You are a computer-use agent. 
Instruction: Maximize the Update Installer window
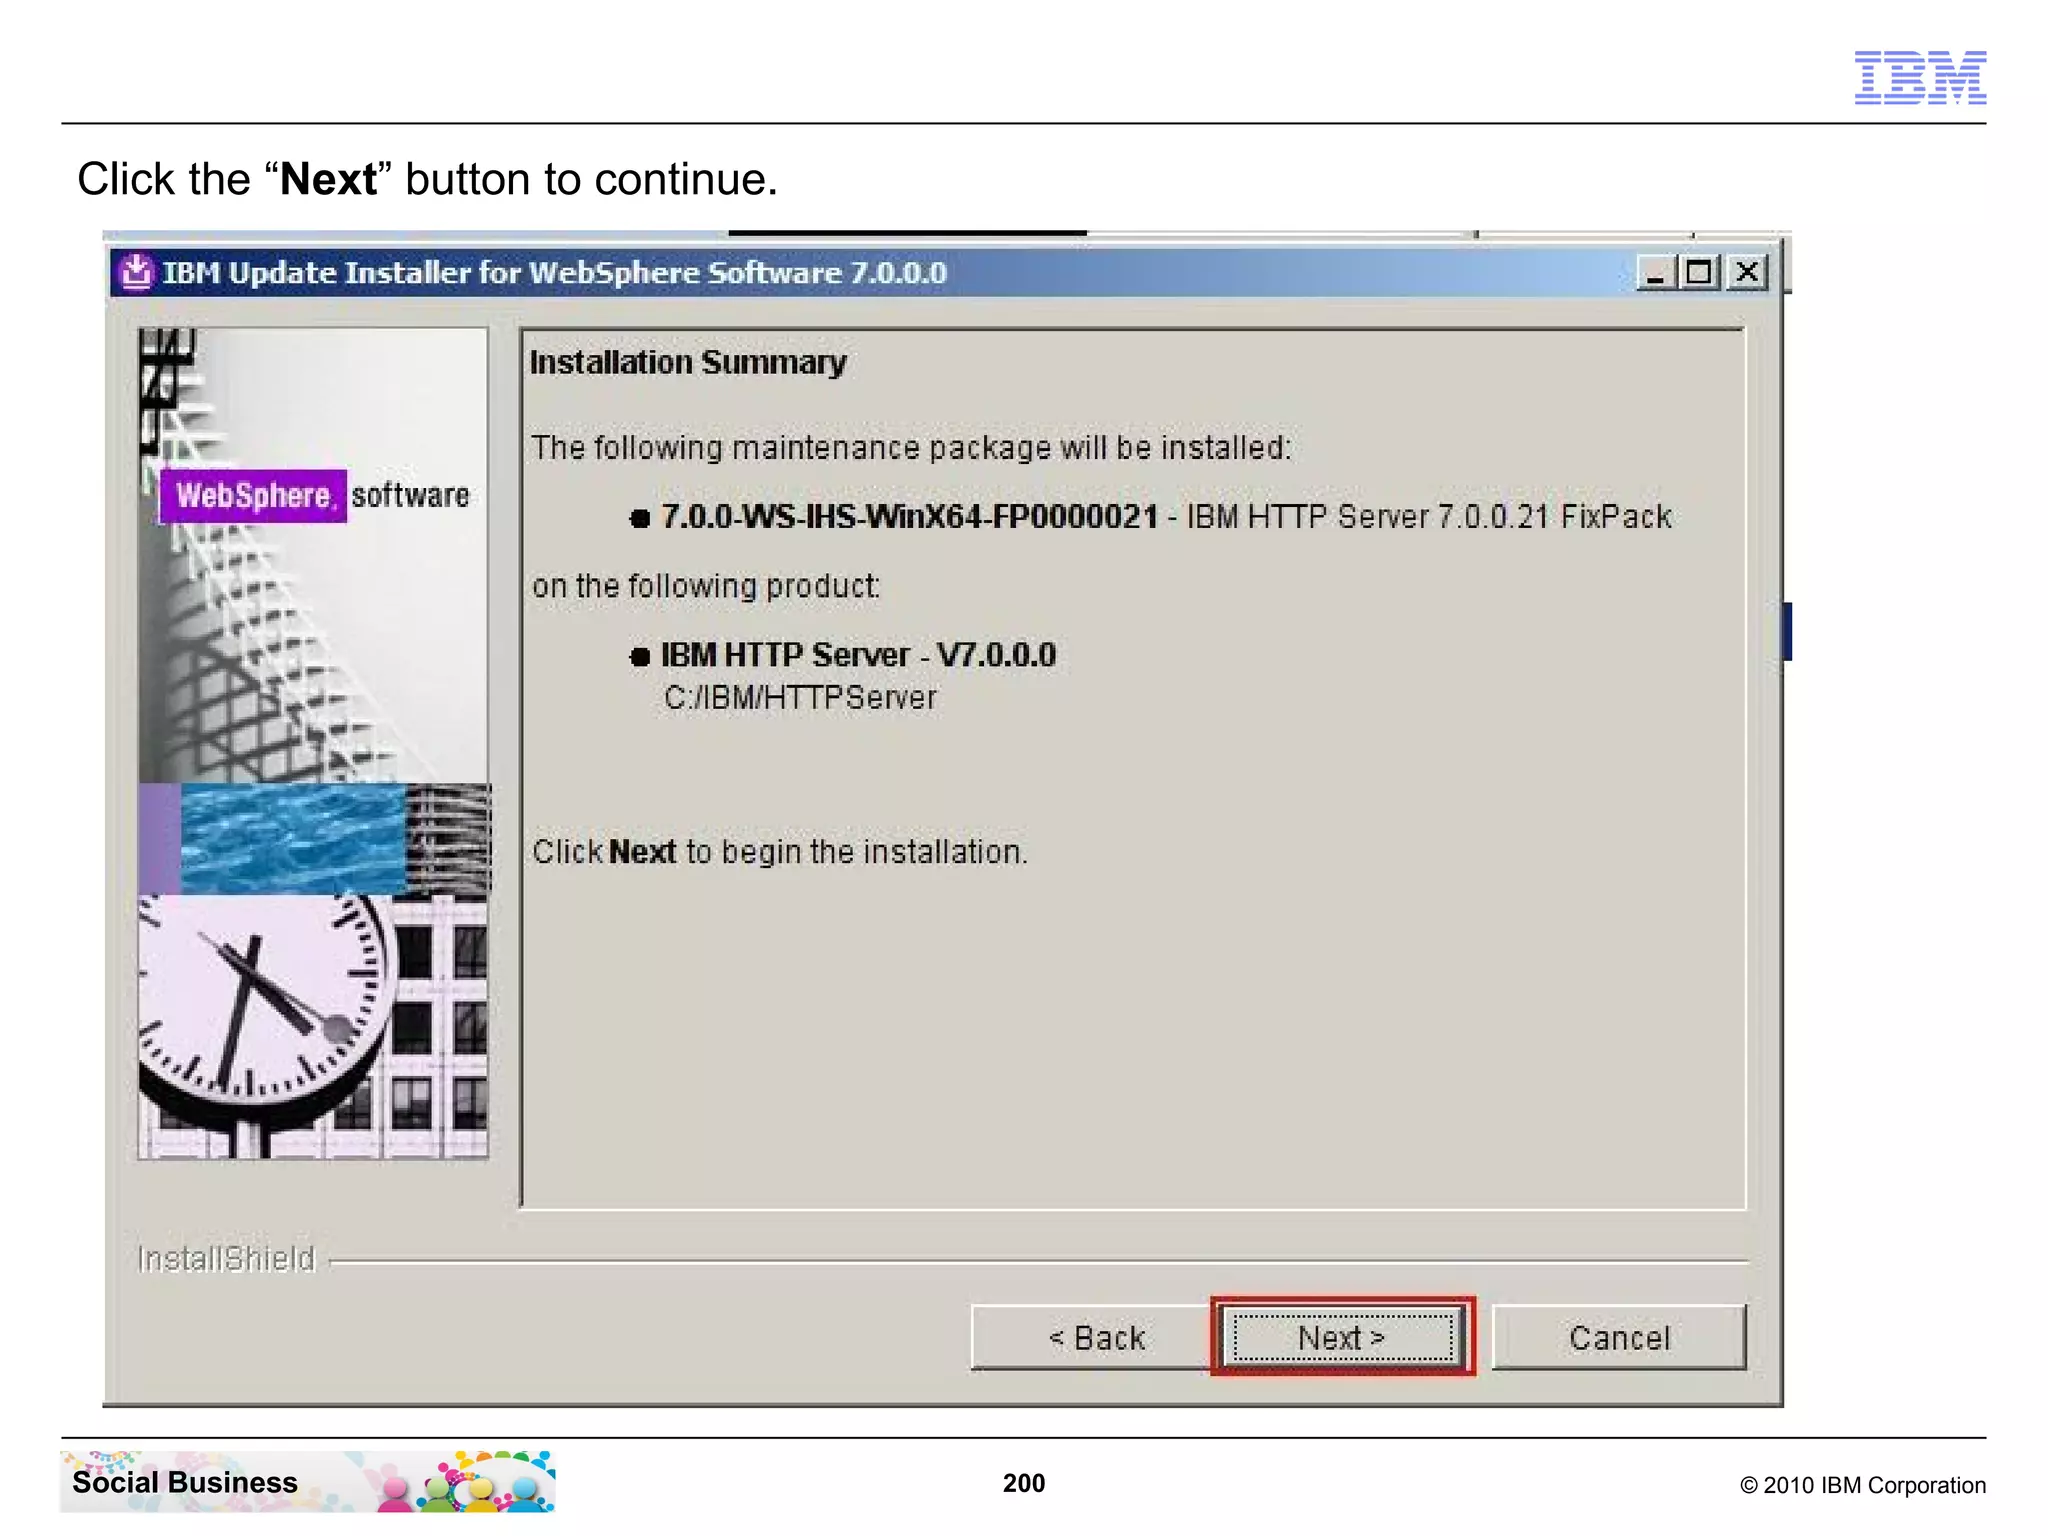click(x=1699, y=272)
